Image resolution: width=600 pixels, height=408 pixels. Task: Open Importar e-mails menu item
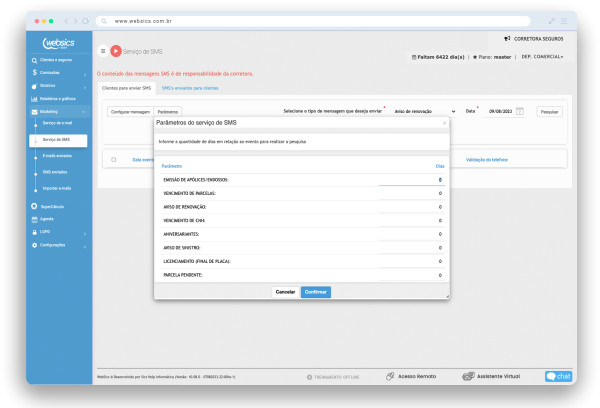coord(57,188)
